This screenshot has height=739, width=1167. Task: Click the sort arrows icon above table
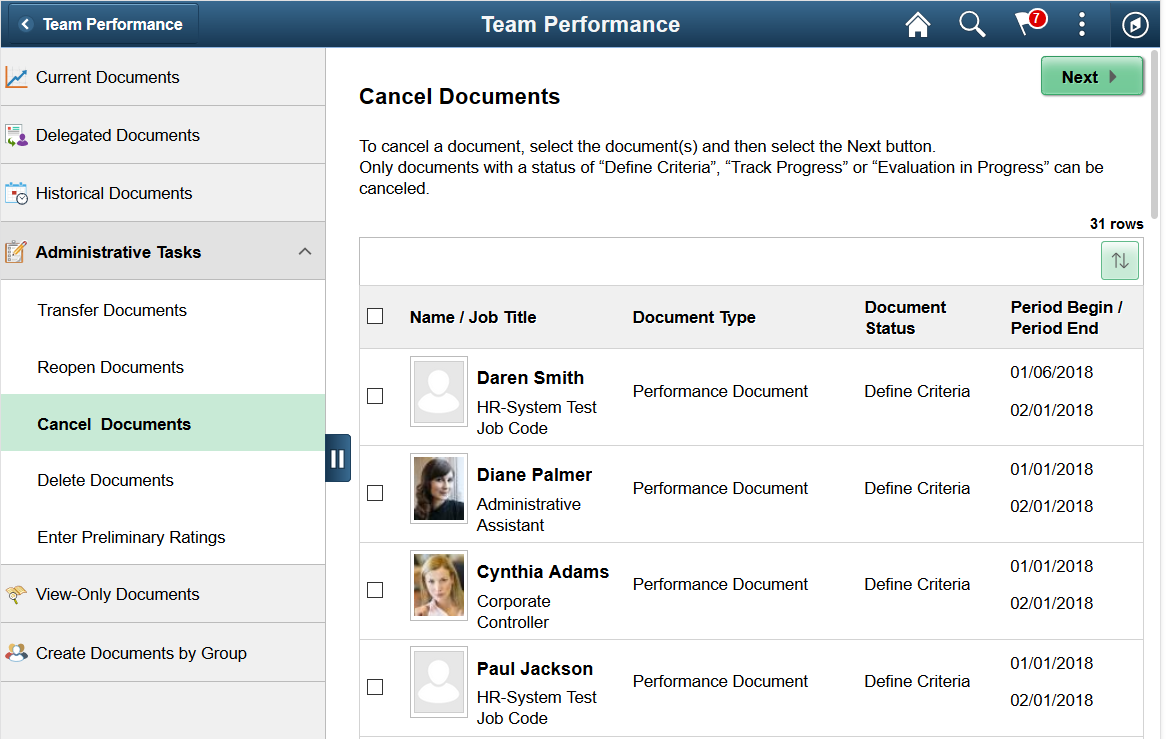1119,261
